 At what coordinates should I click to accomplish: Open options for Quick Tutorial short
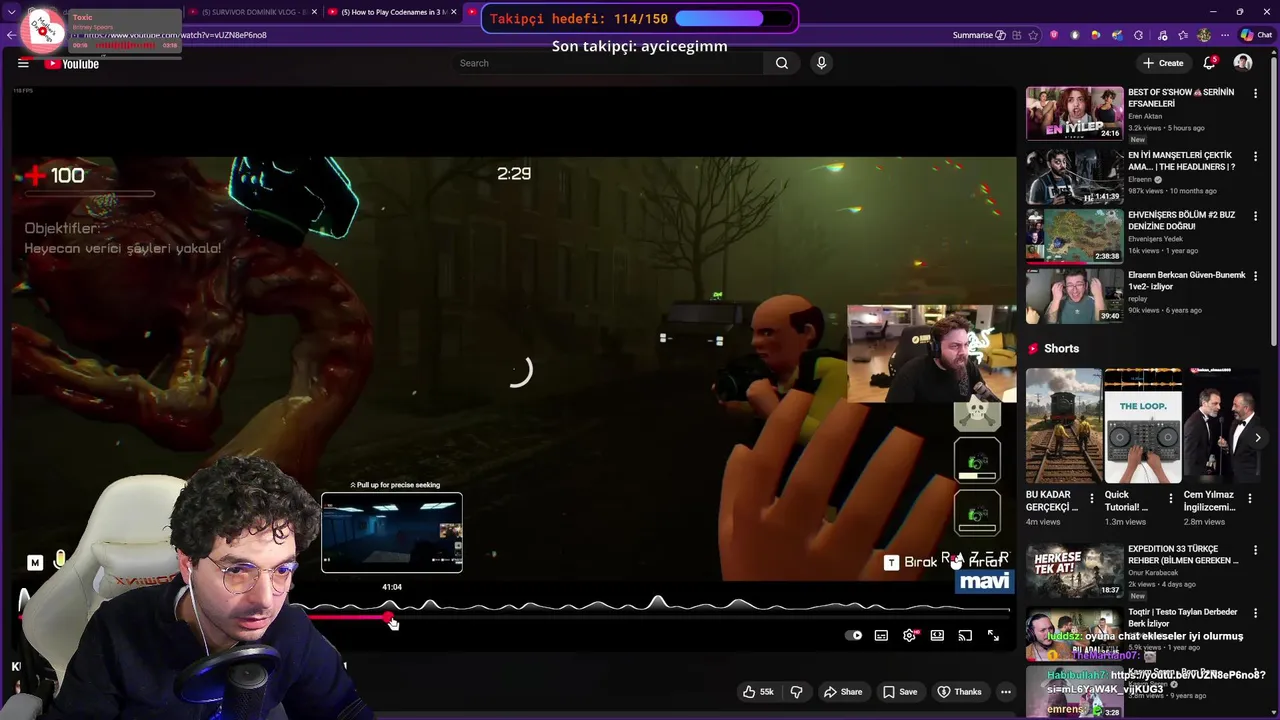click(x=1171, y=497)
